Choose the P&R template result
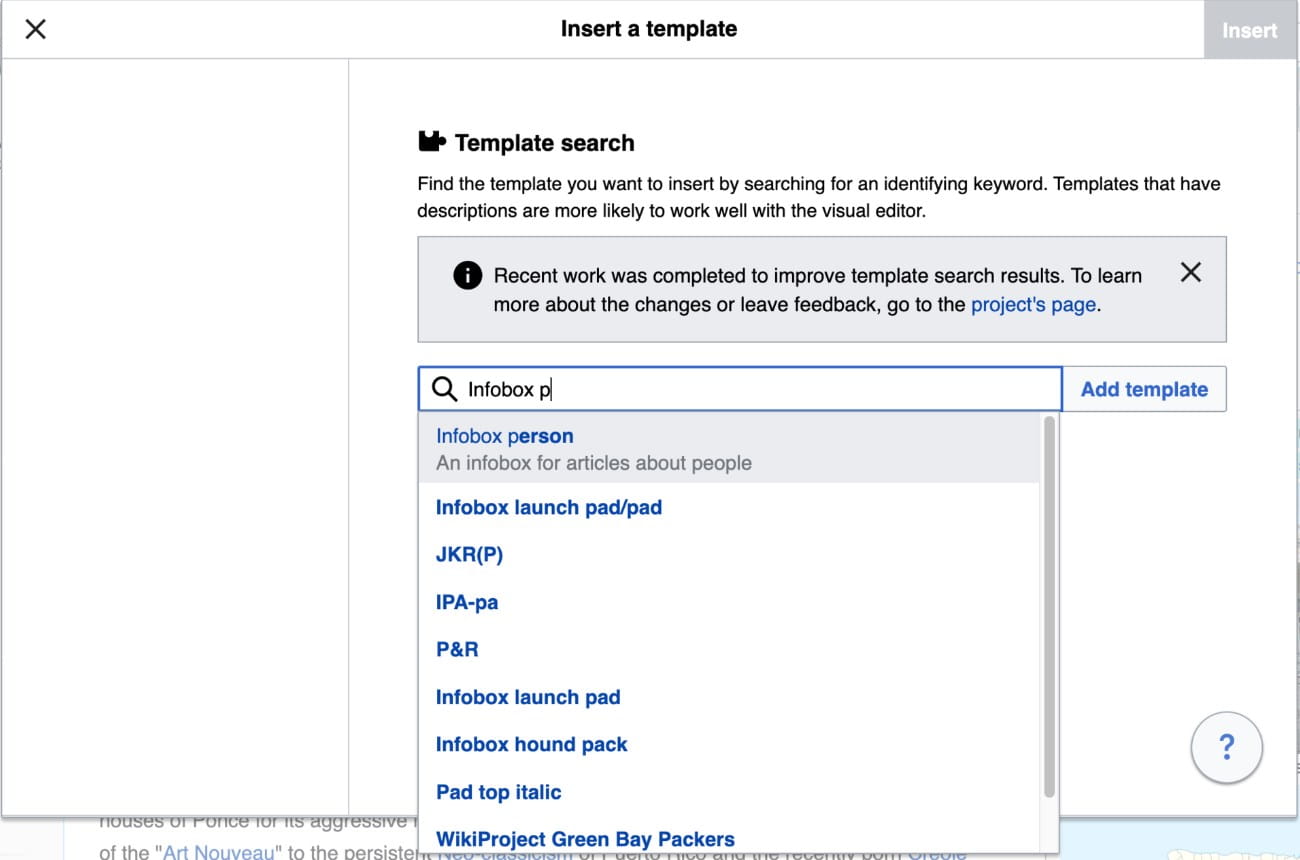Screen dimensions: 1300x860 point(457,649)
